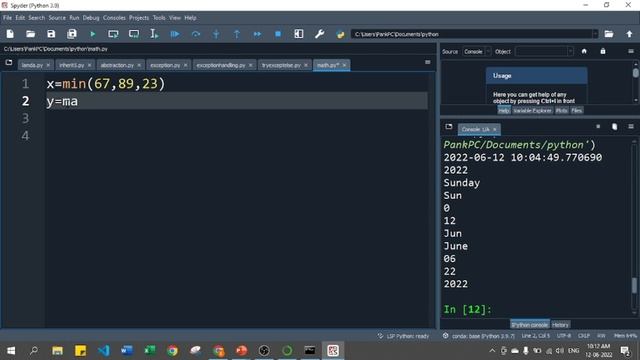Open file via toolbar folder icon
640x360 pixels.
[31, 34]
